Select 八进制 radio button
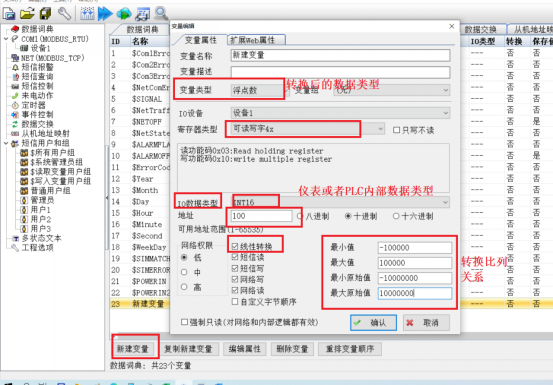This screenshot has height=385, width=553. pyautogui.click(x=300, y=216)
